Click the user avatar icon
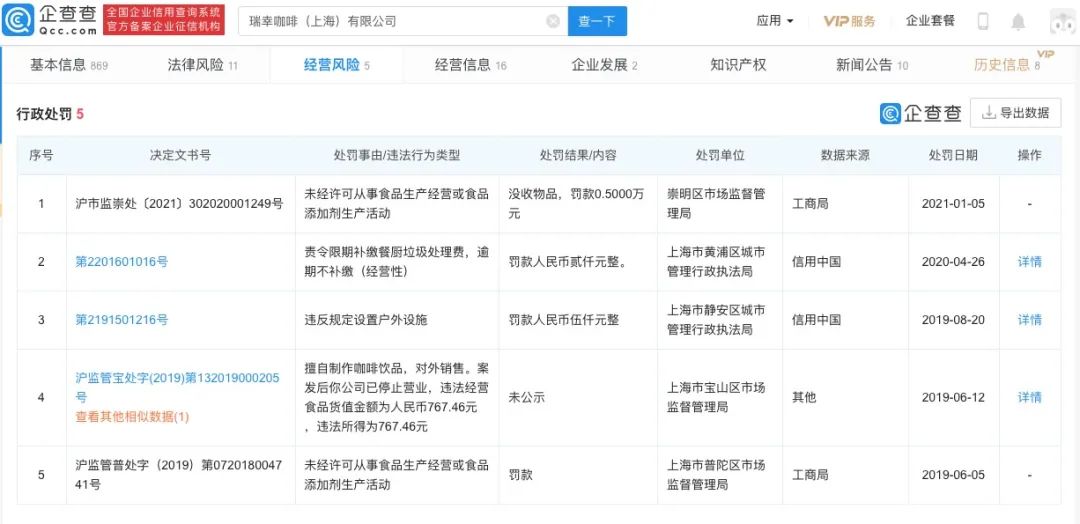 (x=1064, y=22)
